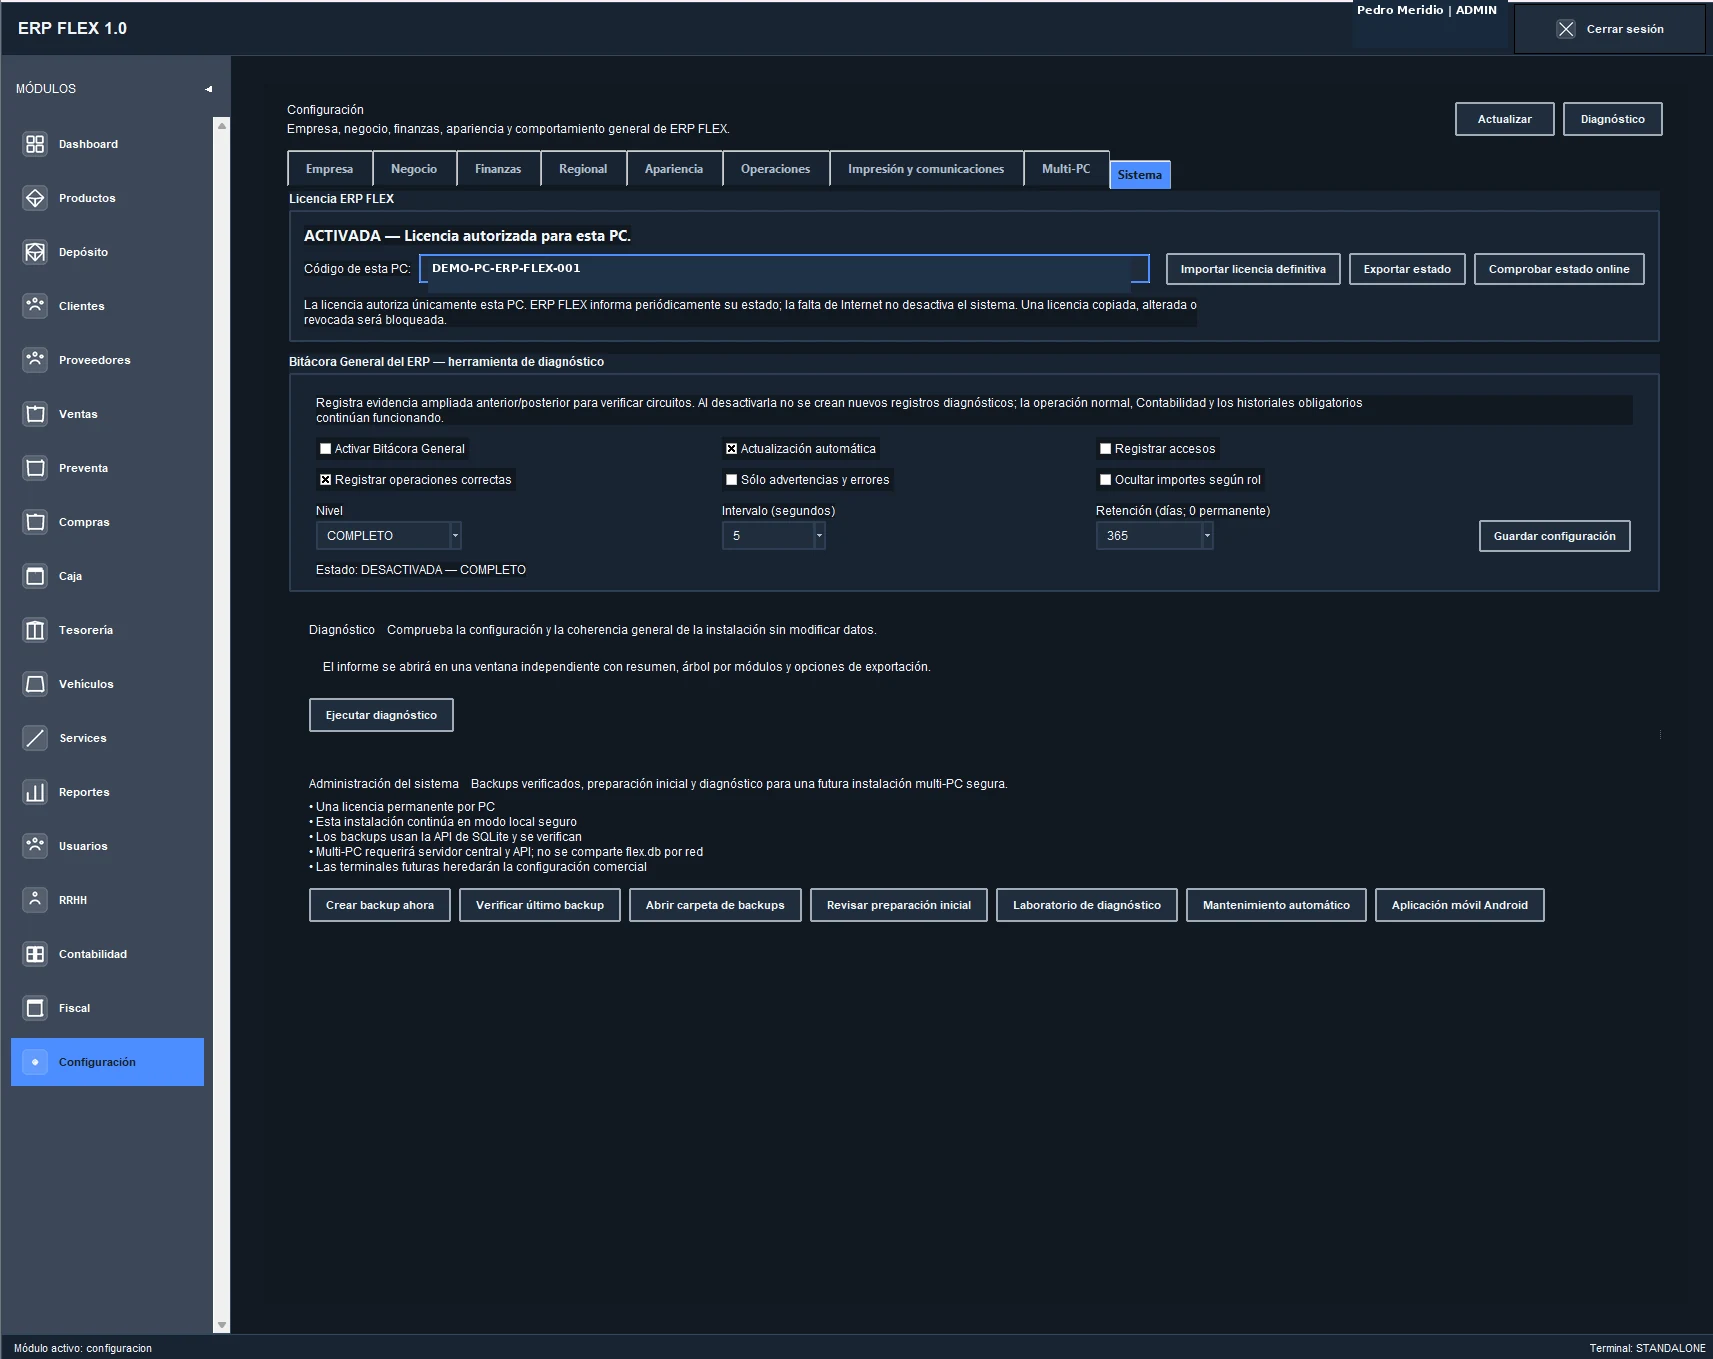Image resolution: width=1713 pixels, height=1359 pixels.
Task: Click Importar licencia definitiva button
Action: click(x=1253, y=269)
